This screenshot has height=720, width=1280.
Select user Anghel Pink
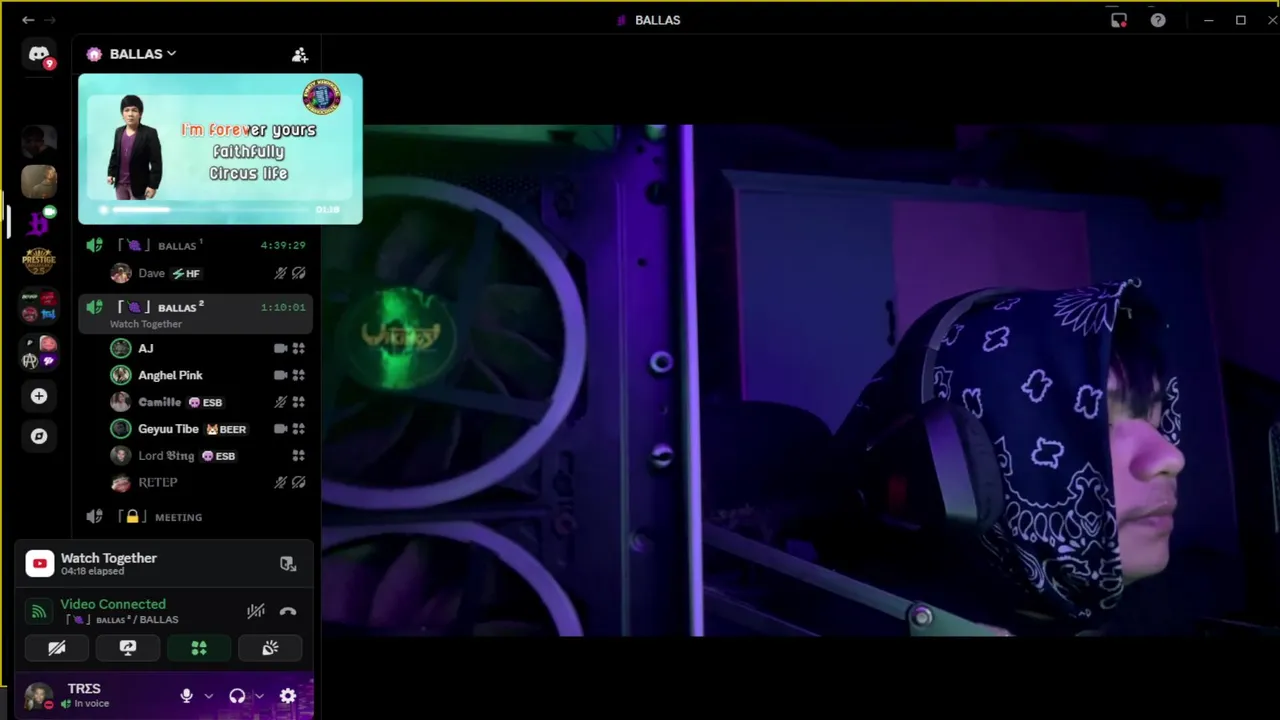pos(208,375)
